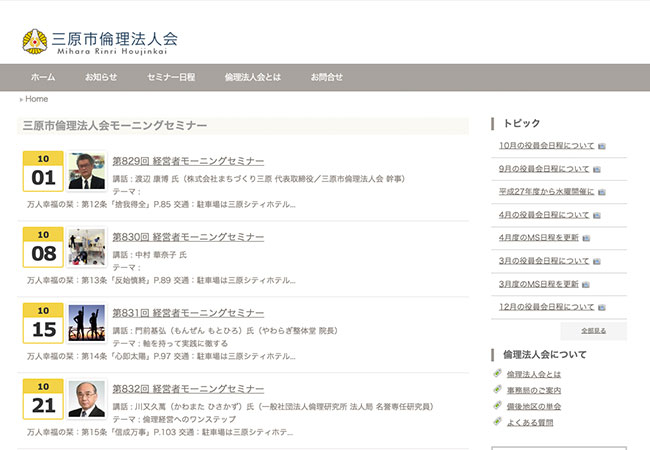Screen dimensions: 650x450
Task: Click pencil icon beside 倫理法人会とは
Action: point(498,373)
